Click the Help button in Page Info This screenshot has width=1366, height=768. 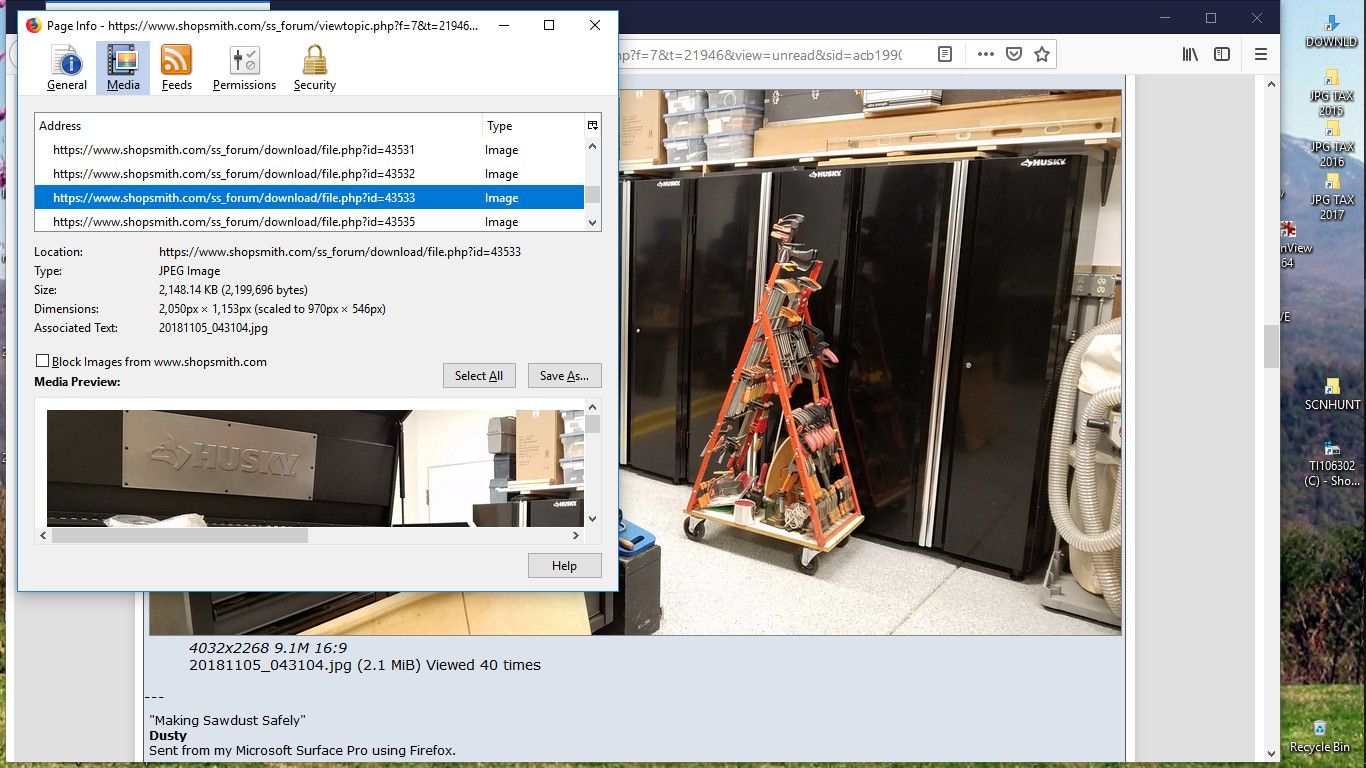coord(564,566)
